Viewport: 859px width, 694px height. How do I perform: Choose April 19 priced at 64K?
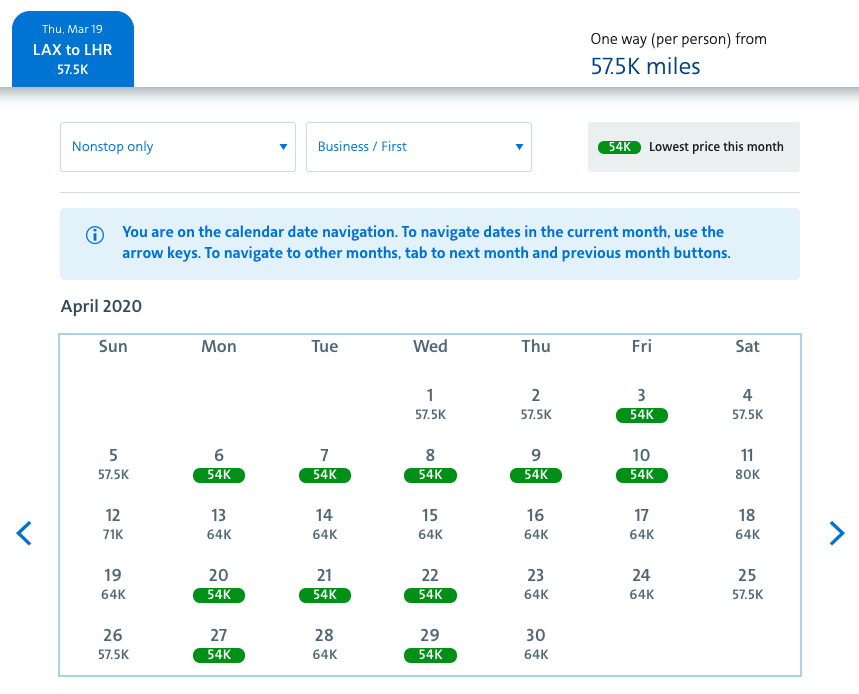point(113,585)
